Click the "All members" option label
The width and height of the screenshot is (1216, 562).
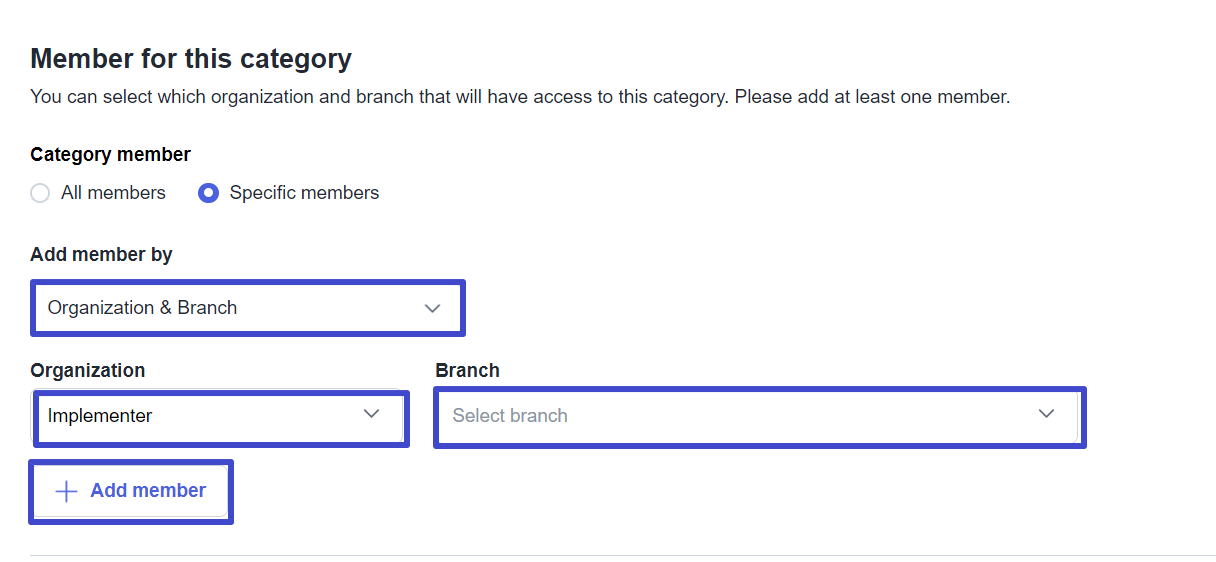click(113, 193)
